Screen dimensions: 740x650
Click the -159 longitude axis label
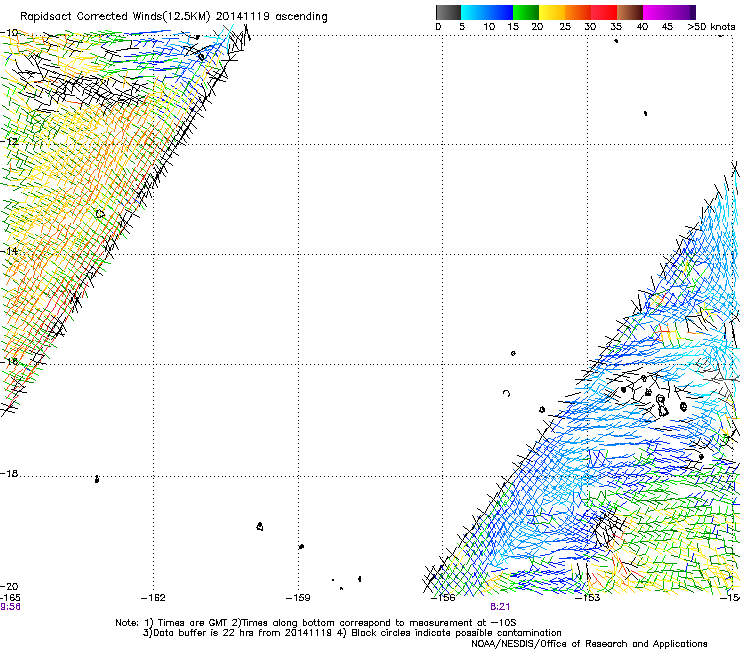[298, 598]
